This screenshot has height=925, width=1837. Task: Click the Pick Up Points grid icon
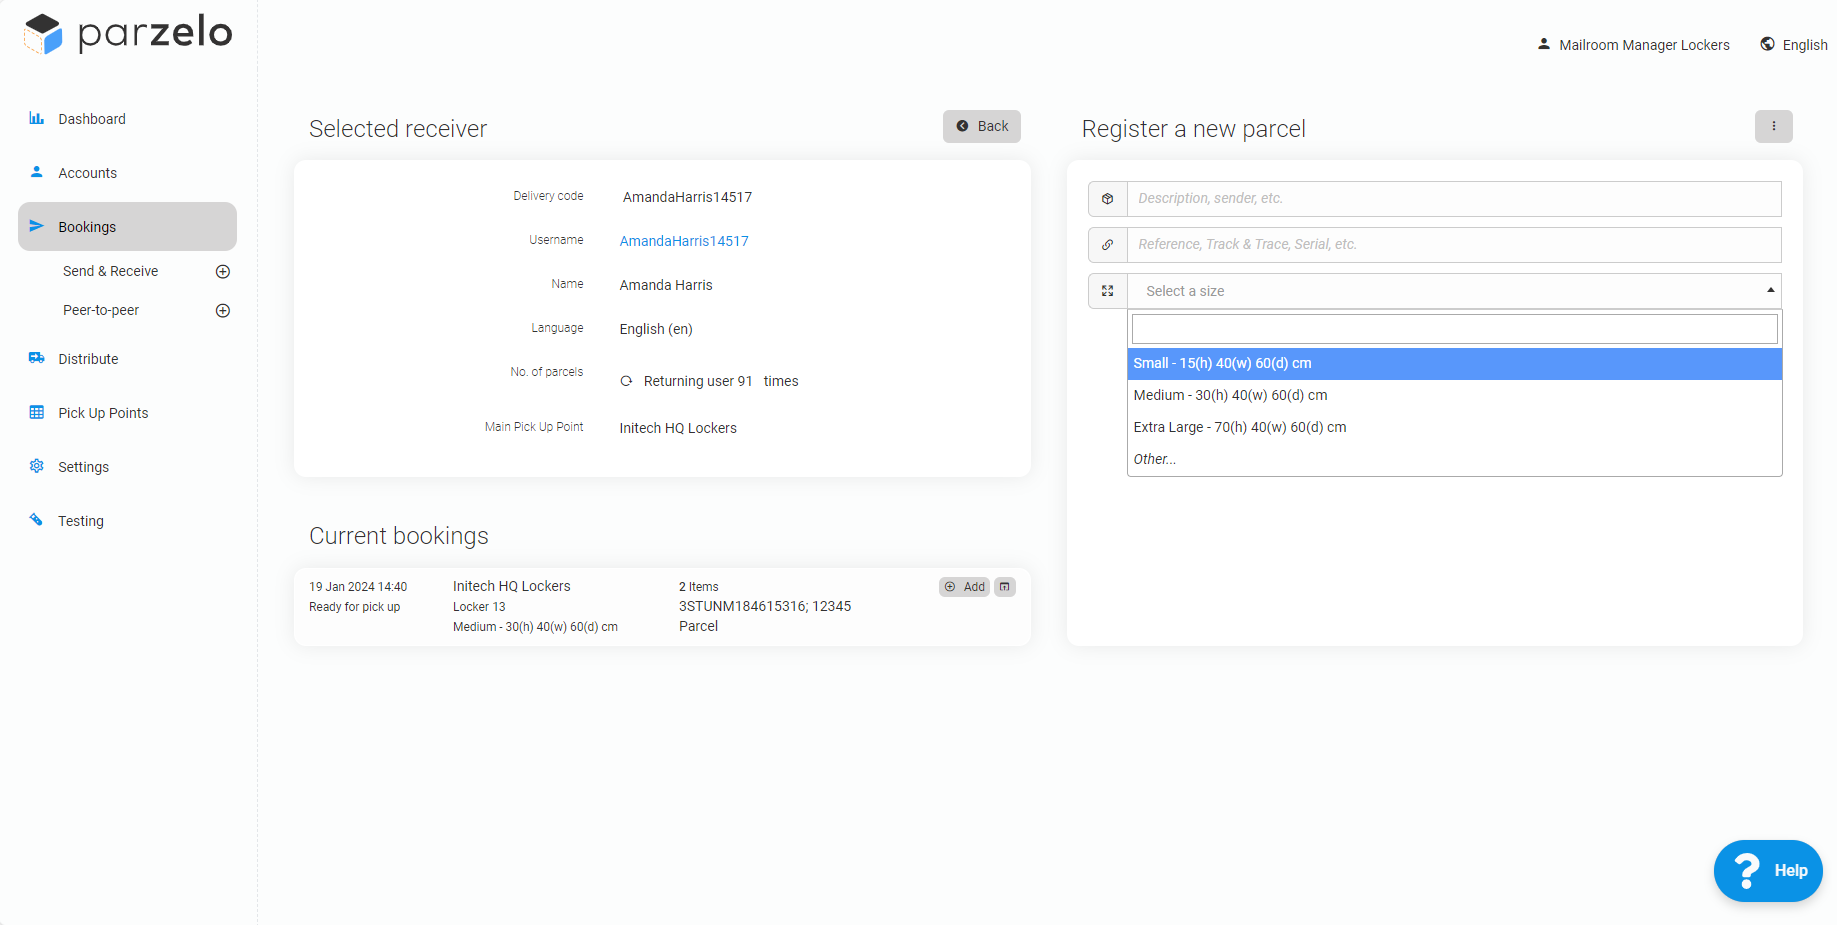tap(37, 412)
